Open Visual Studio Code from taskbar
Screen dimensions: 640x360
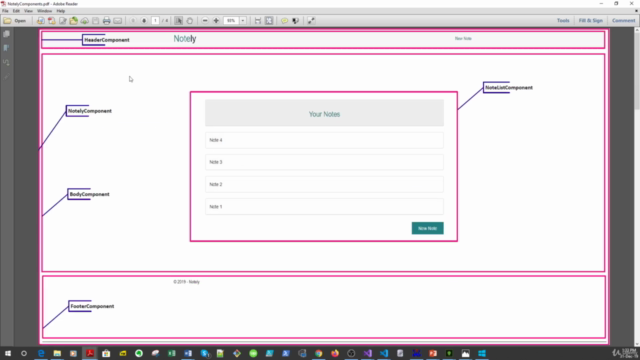point(384,353)
